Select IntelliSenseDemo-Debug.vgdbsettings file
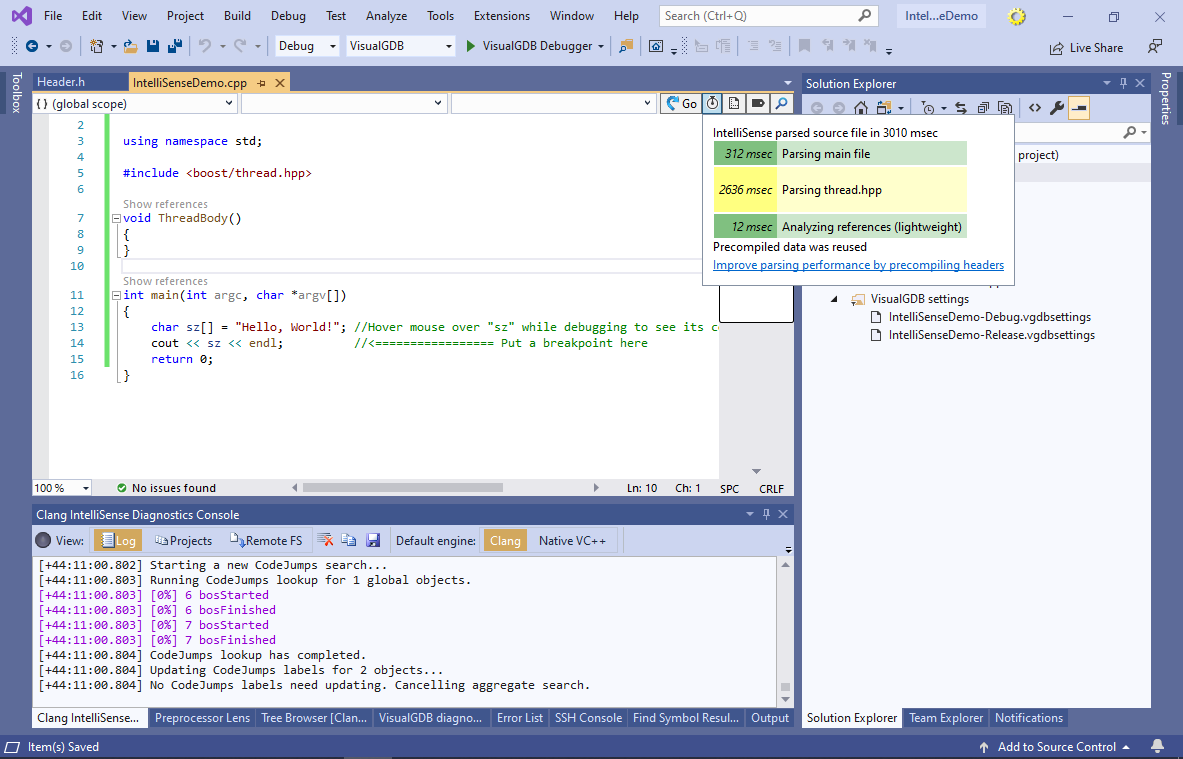Image resolution: width=1183 pixels, height=759 pixels. [989, 317]
